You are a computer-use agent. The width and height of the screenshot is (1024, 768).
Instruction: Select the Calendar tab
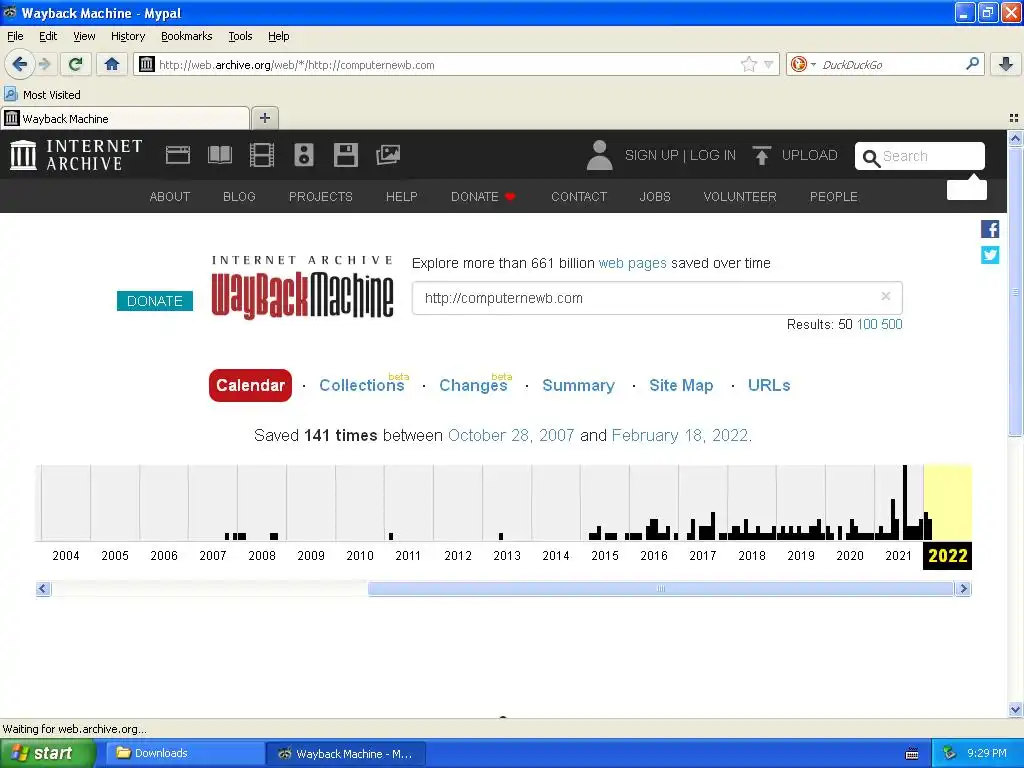[x=250, y=385]
